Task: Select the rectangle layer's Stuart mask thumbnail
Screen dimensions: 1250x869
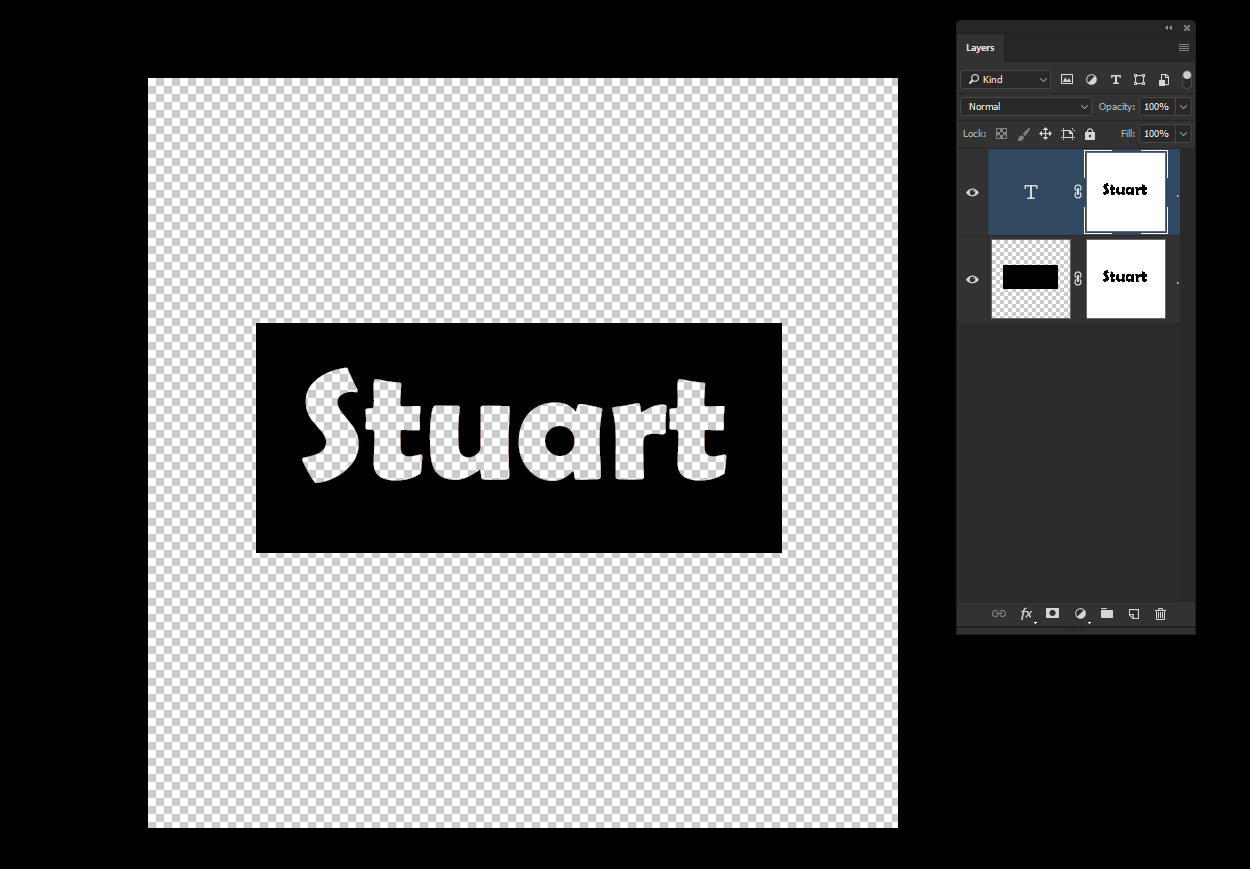Action: (x=1126, y=279)
